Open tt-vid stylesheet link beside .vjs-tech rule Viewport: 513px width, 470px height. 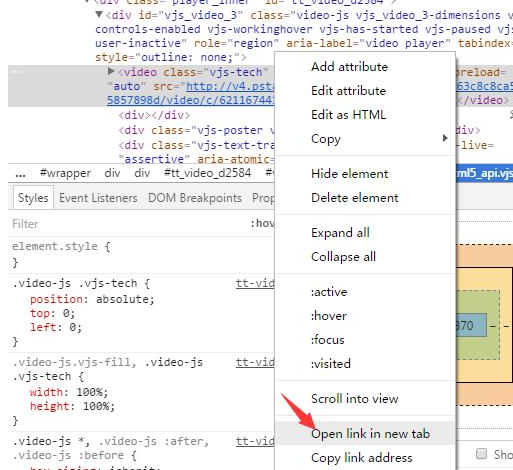pyautogui.click(x=255, y=283)
